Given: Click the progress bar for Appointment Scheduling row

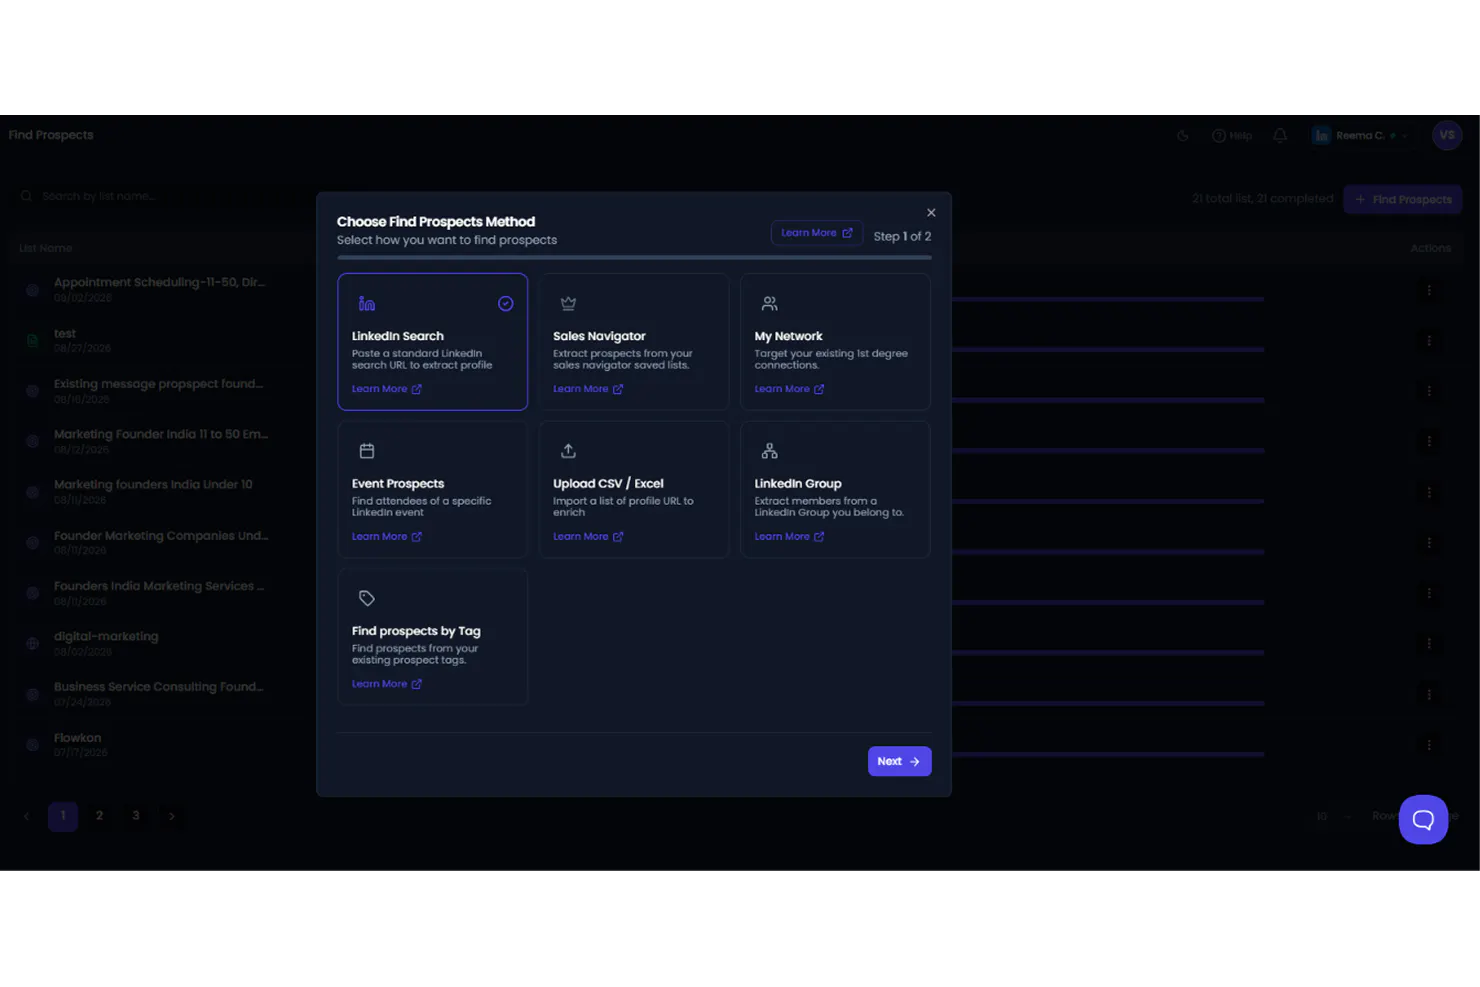Looking at the screenshot, I should point(1108,299).
